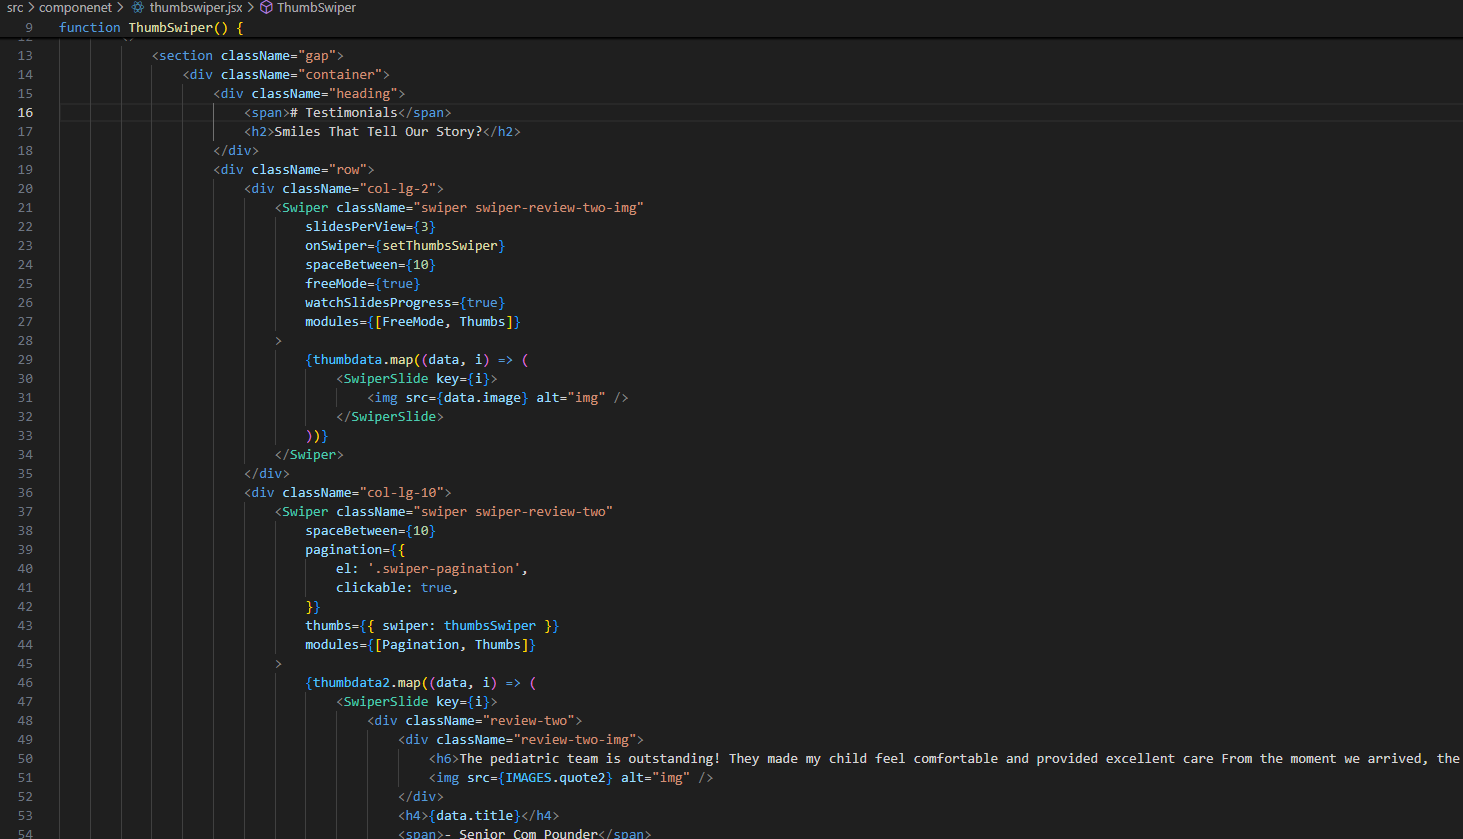Click the setThumbsSwiper handler name
The width and height of the screenshot is (1463, 839).
(x=440, y=245)
